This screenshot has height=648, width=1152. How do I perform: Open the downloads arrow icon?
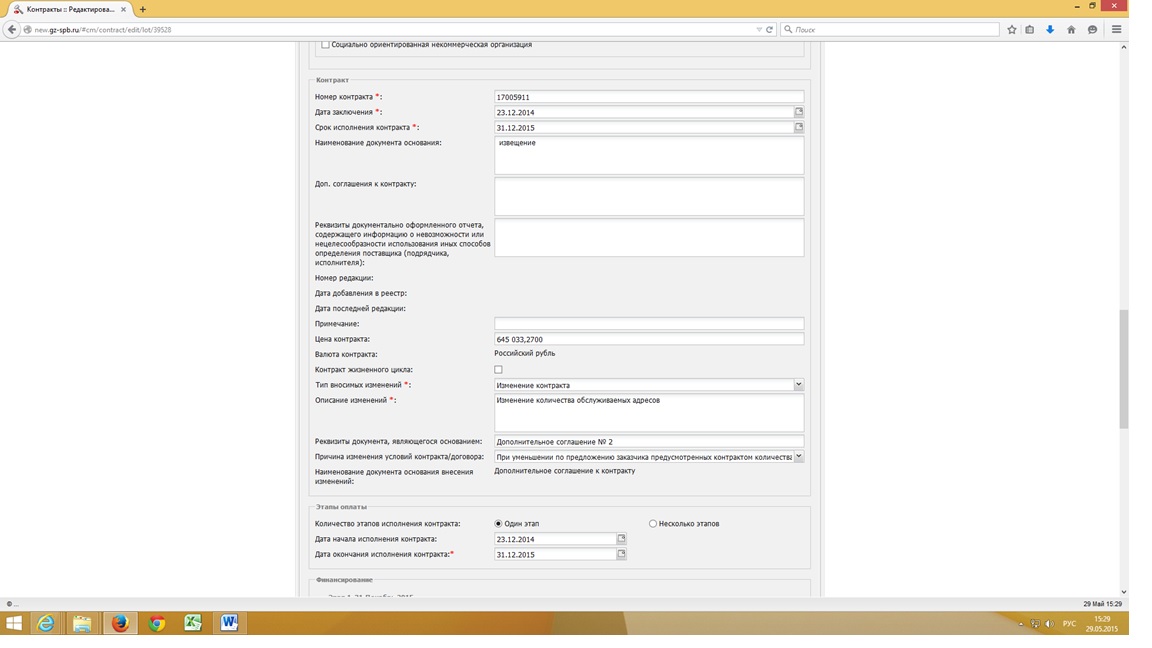(x=1050, y=29)
